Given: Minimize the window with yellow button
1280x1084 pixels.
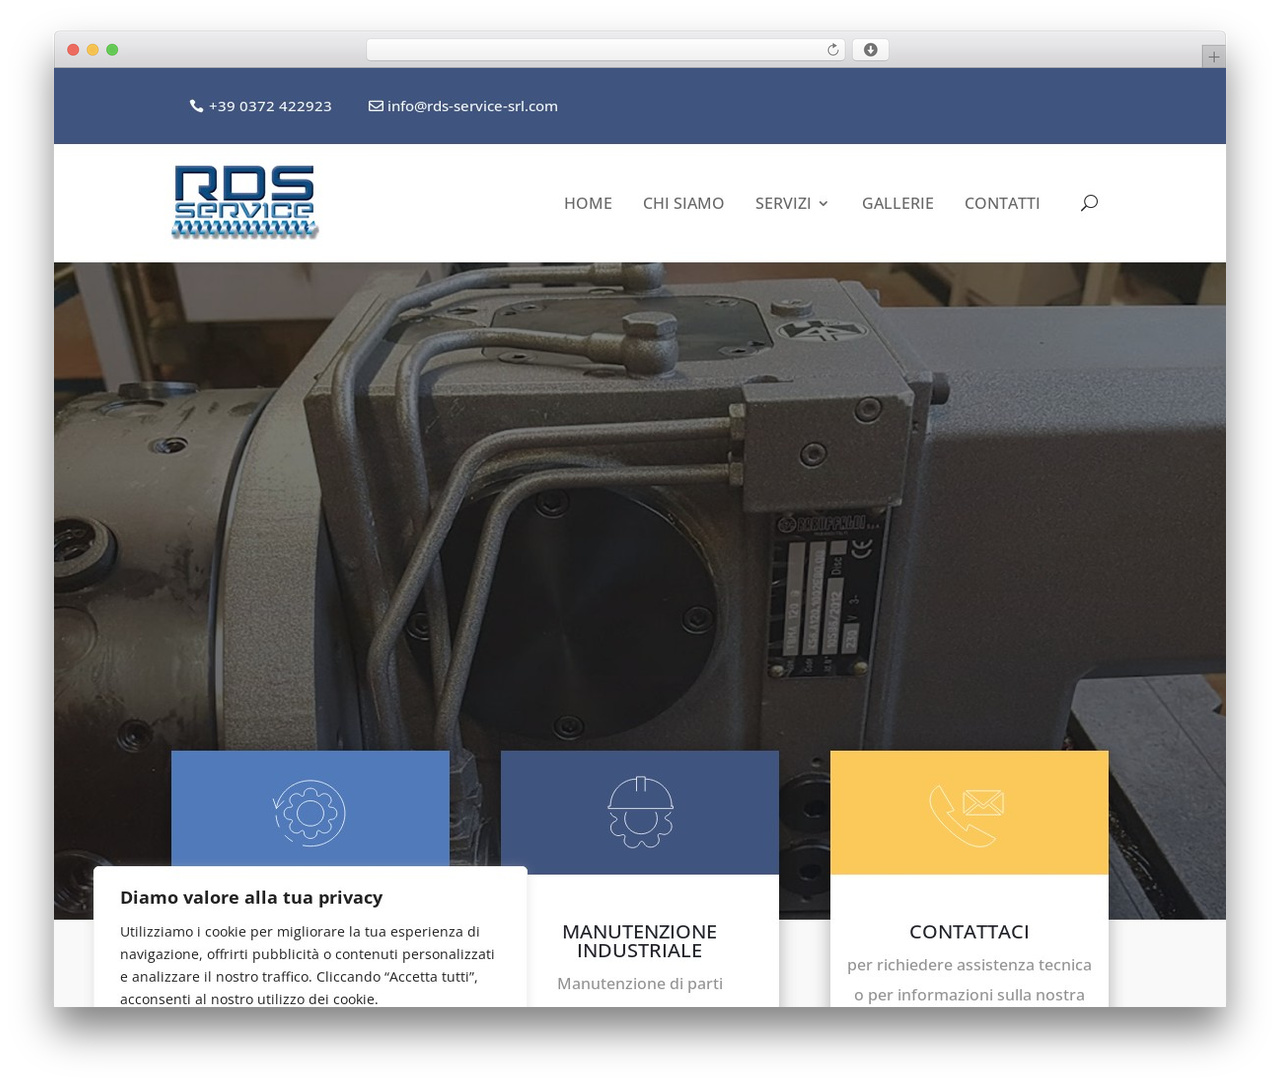Looking at the screenshot, I should point(92,50).
